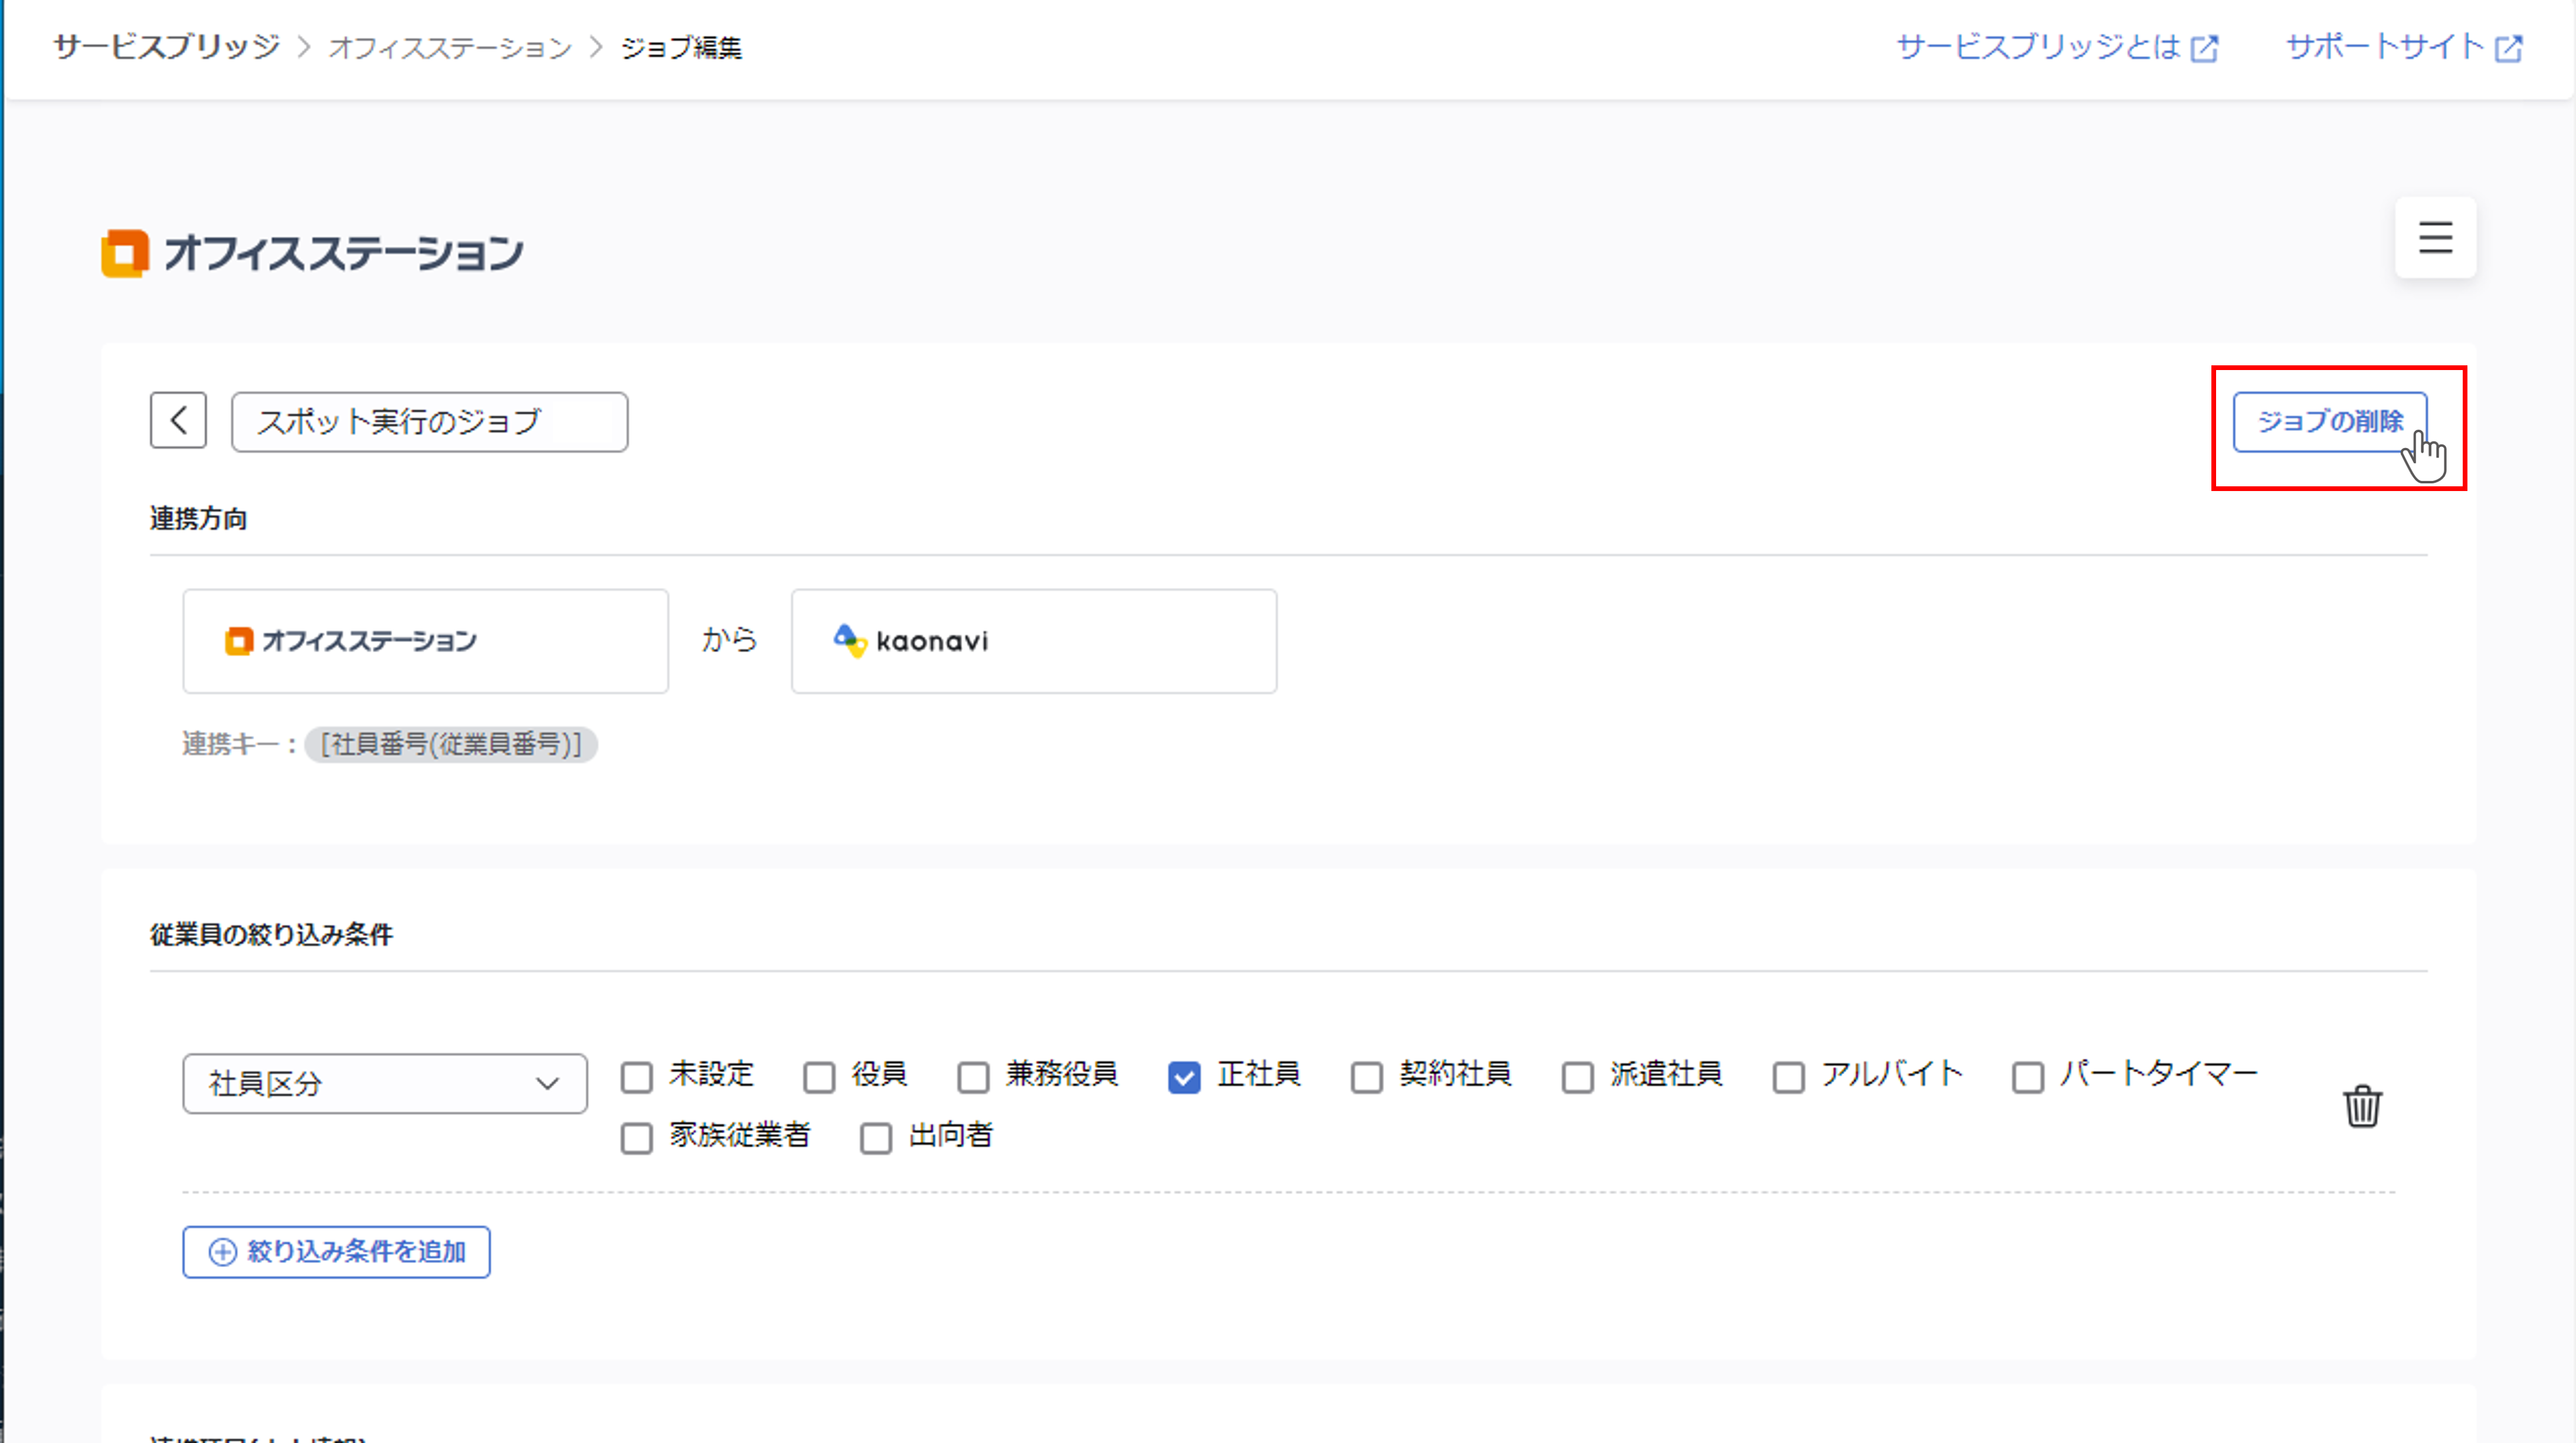Viewport: 2576px width, 1443px height.
Task: Click the Office Station logo icon in header
Action: click(125, 253)
